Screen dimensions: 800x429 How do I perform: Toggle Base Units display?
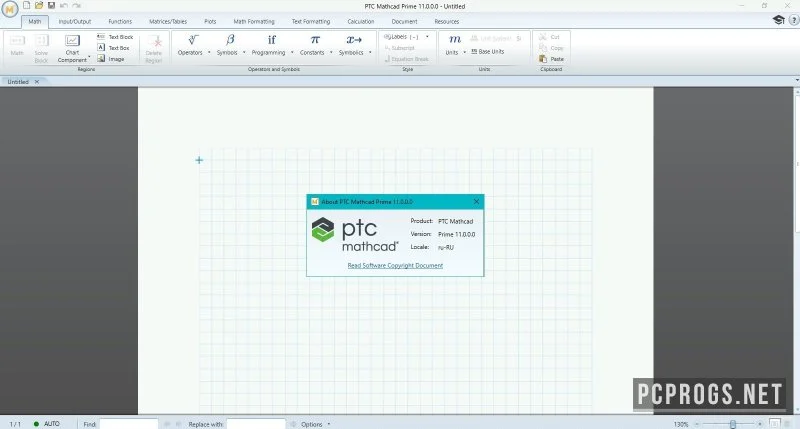click(488, 52)
